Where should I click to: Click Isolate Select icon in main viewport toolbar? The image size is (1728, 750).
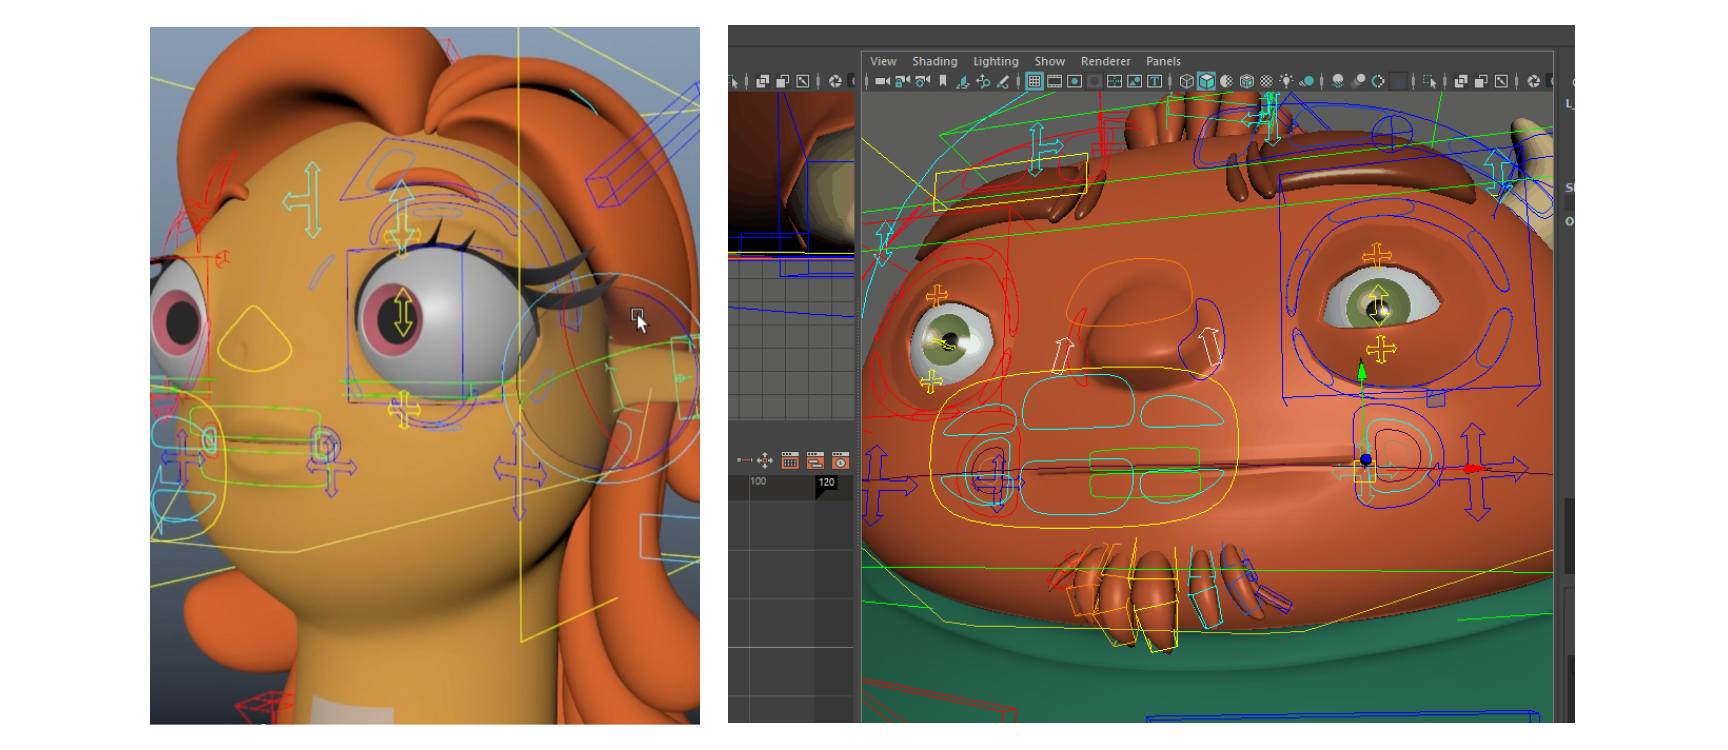1429,81
